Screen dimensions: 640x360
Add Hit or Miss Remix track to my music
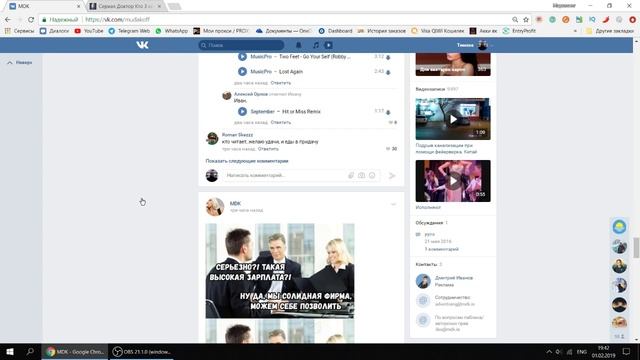click(388, 112)
